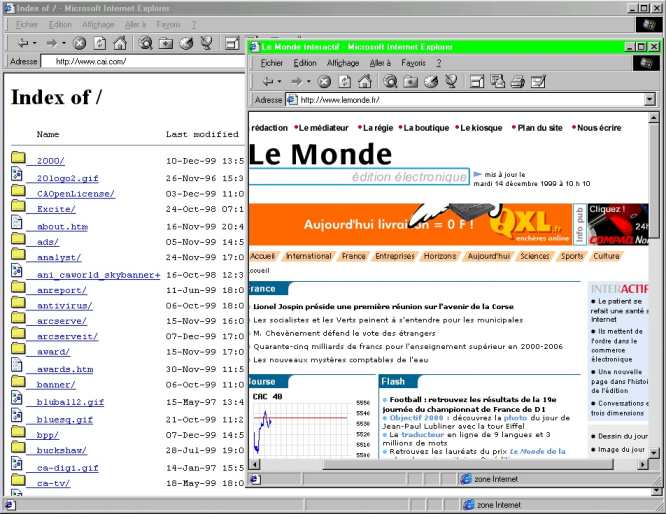Viewport: 666px width, 514px height.
Task: Click address field showing www.cai.com
Action: (143, 61)
